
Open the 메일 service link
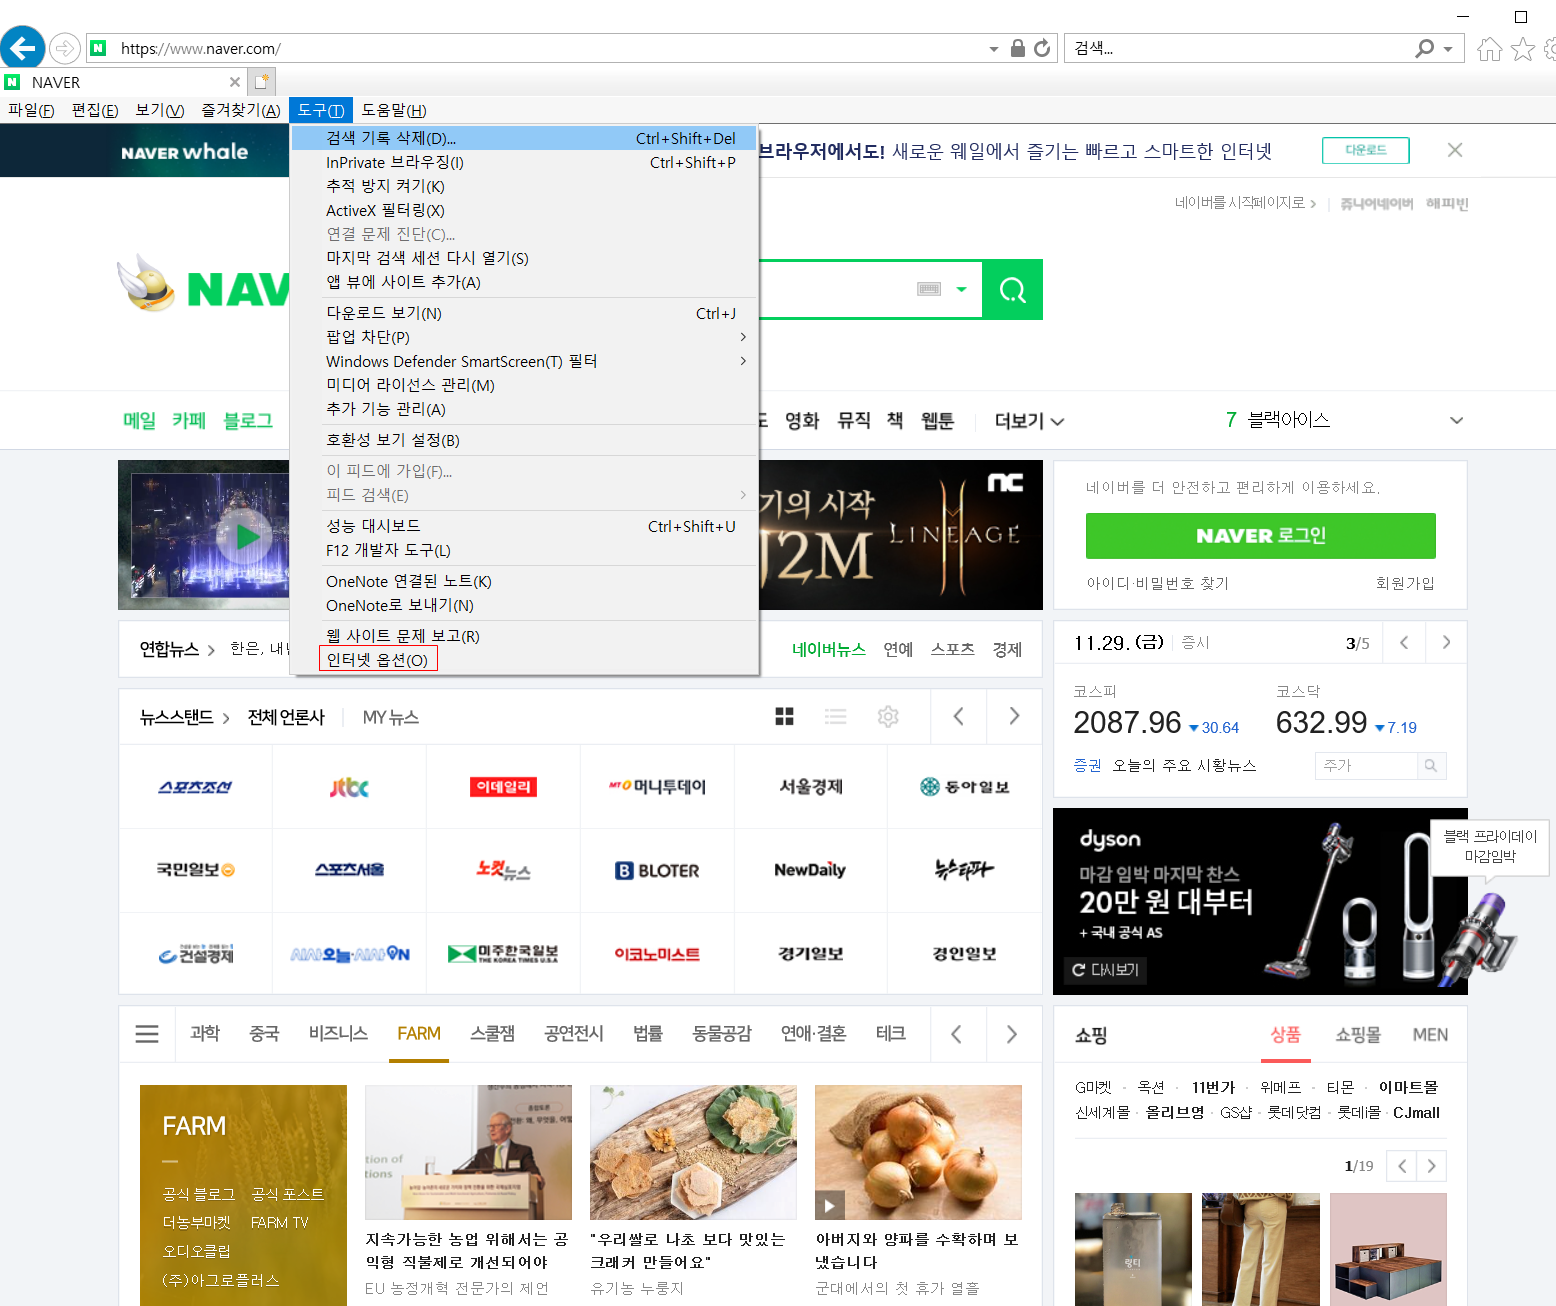click(x=139, y=421)
